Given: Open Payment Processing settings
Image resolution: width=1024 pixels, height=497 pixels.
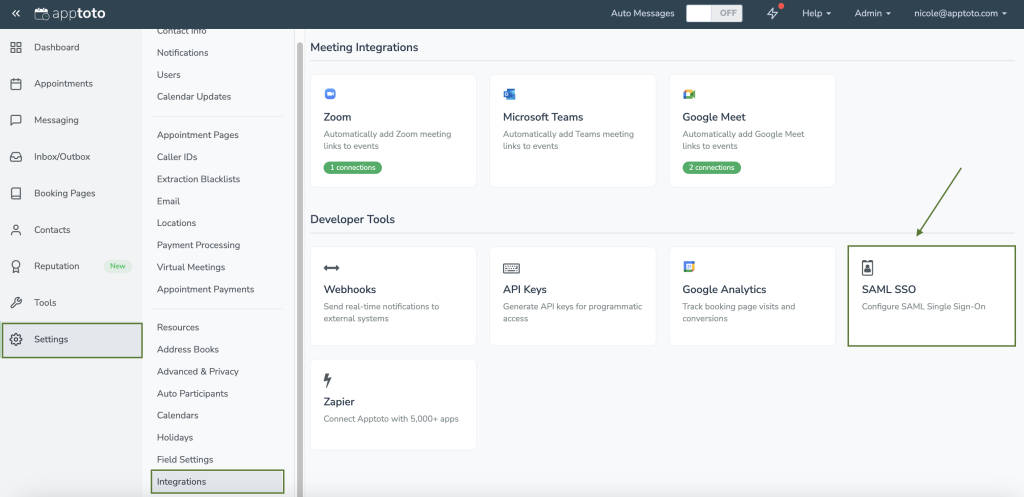Looking at the screenshot, I should 199,245.
